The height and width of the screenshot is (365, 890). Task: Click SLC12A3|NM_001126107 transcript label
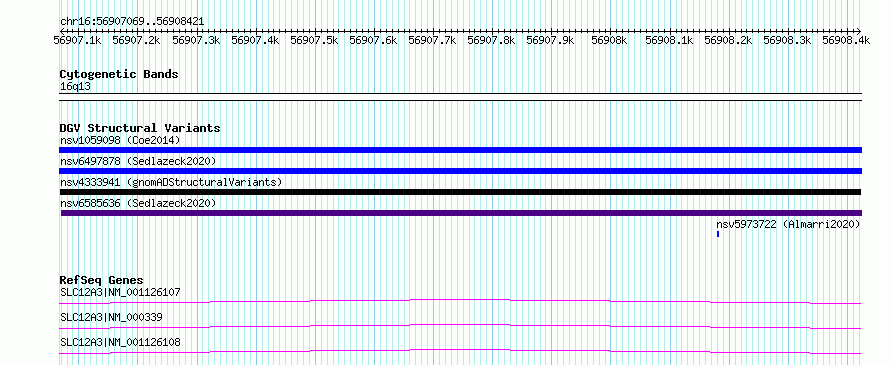(x=120, y=293)
